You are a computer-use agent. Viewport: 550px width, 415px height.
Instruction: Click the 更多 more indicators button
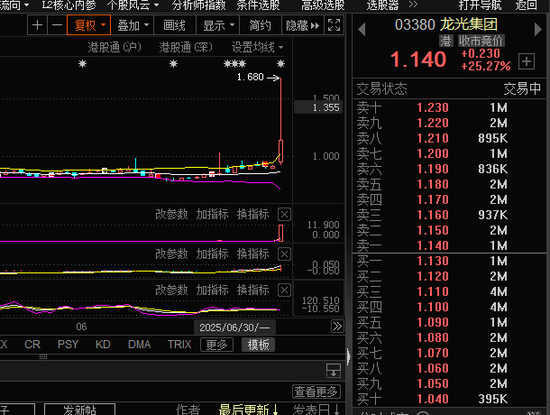[x=217, y=345]
